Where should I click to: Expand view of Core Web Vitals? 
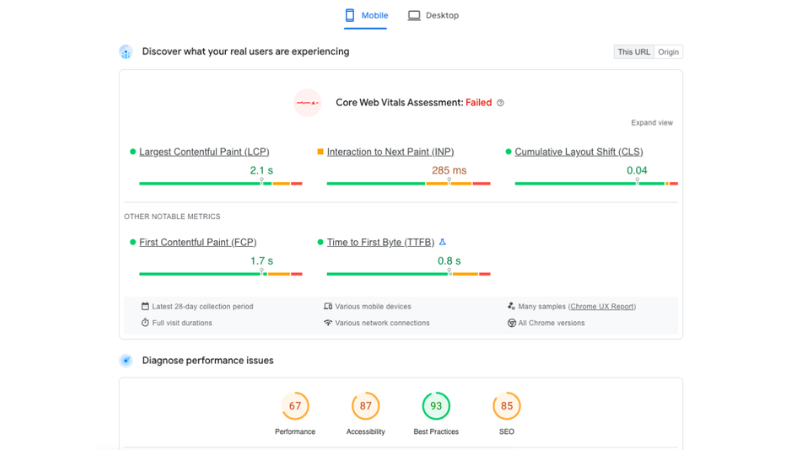(651, 123)
